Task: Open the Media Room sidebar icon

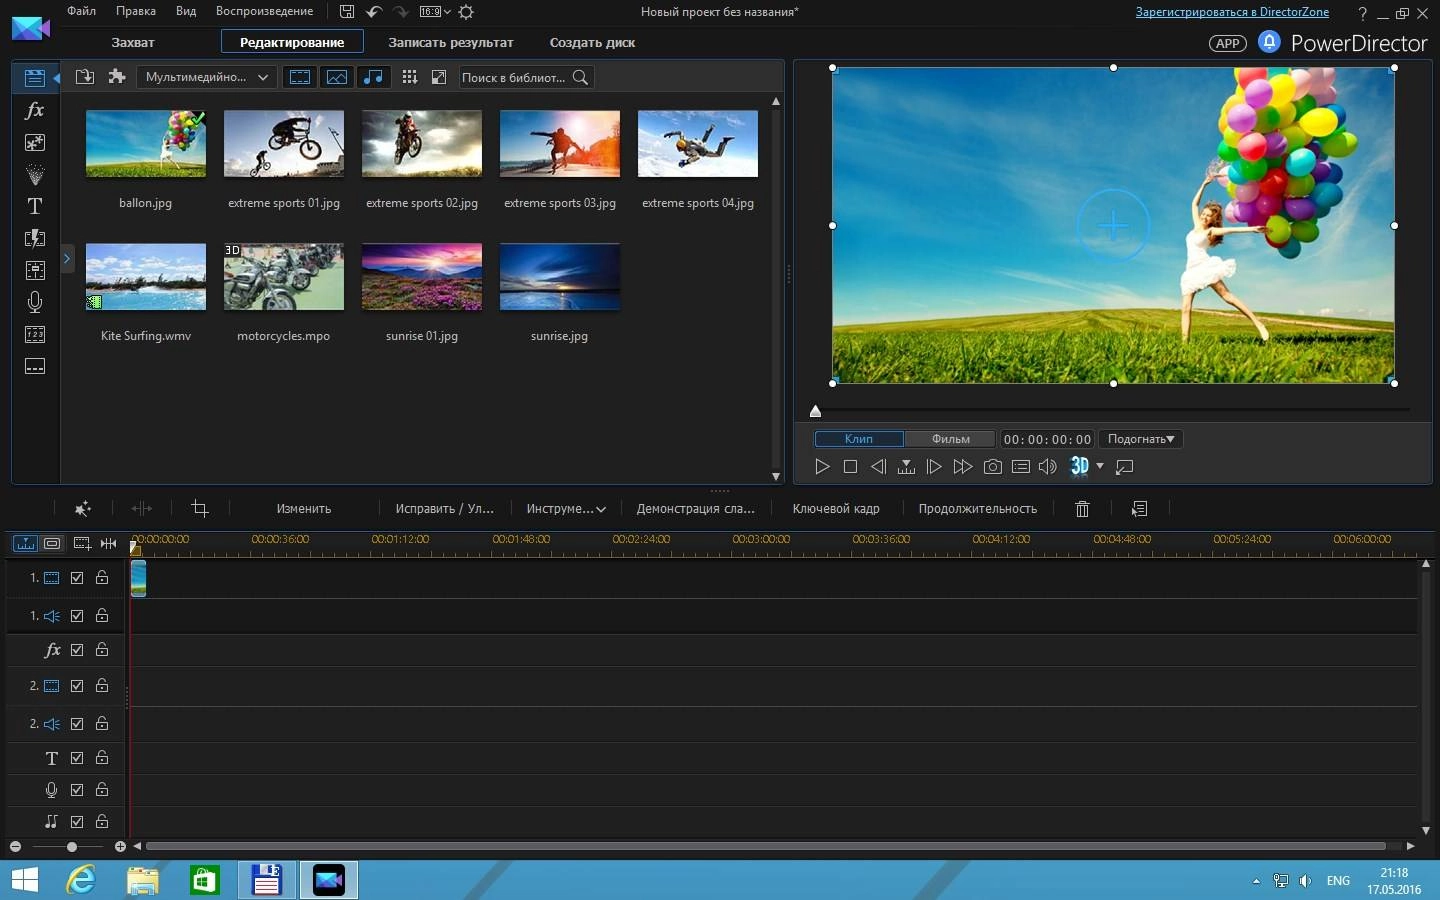Action: pyautogui.click(x=35, y=78)
